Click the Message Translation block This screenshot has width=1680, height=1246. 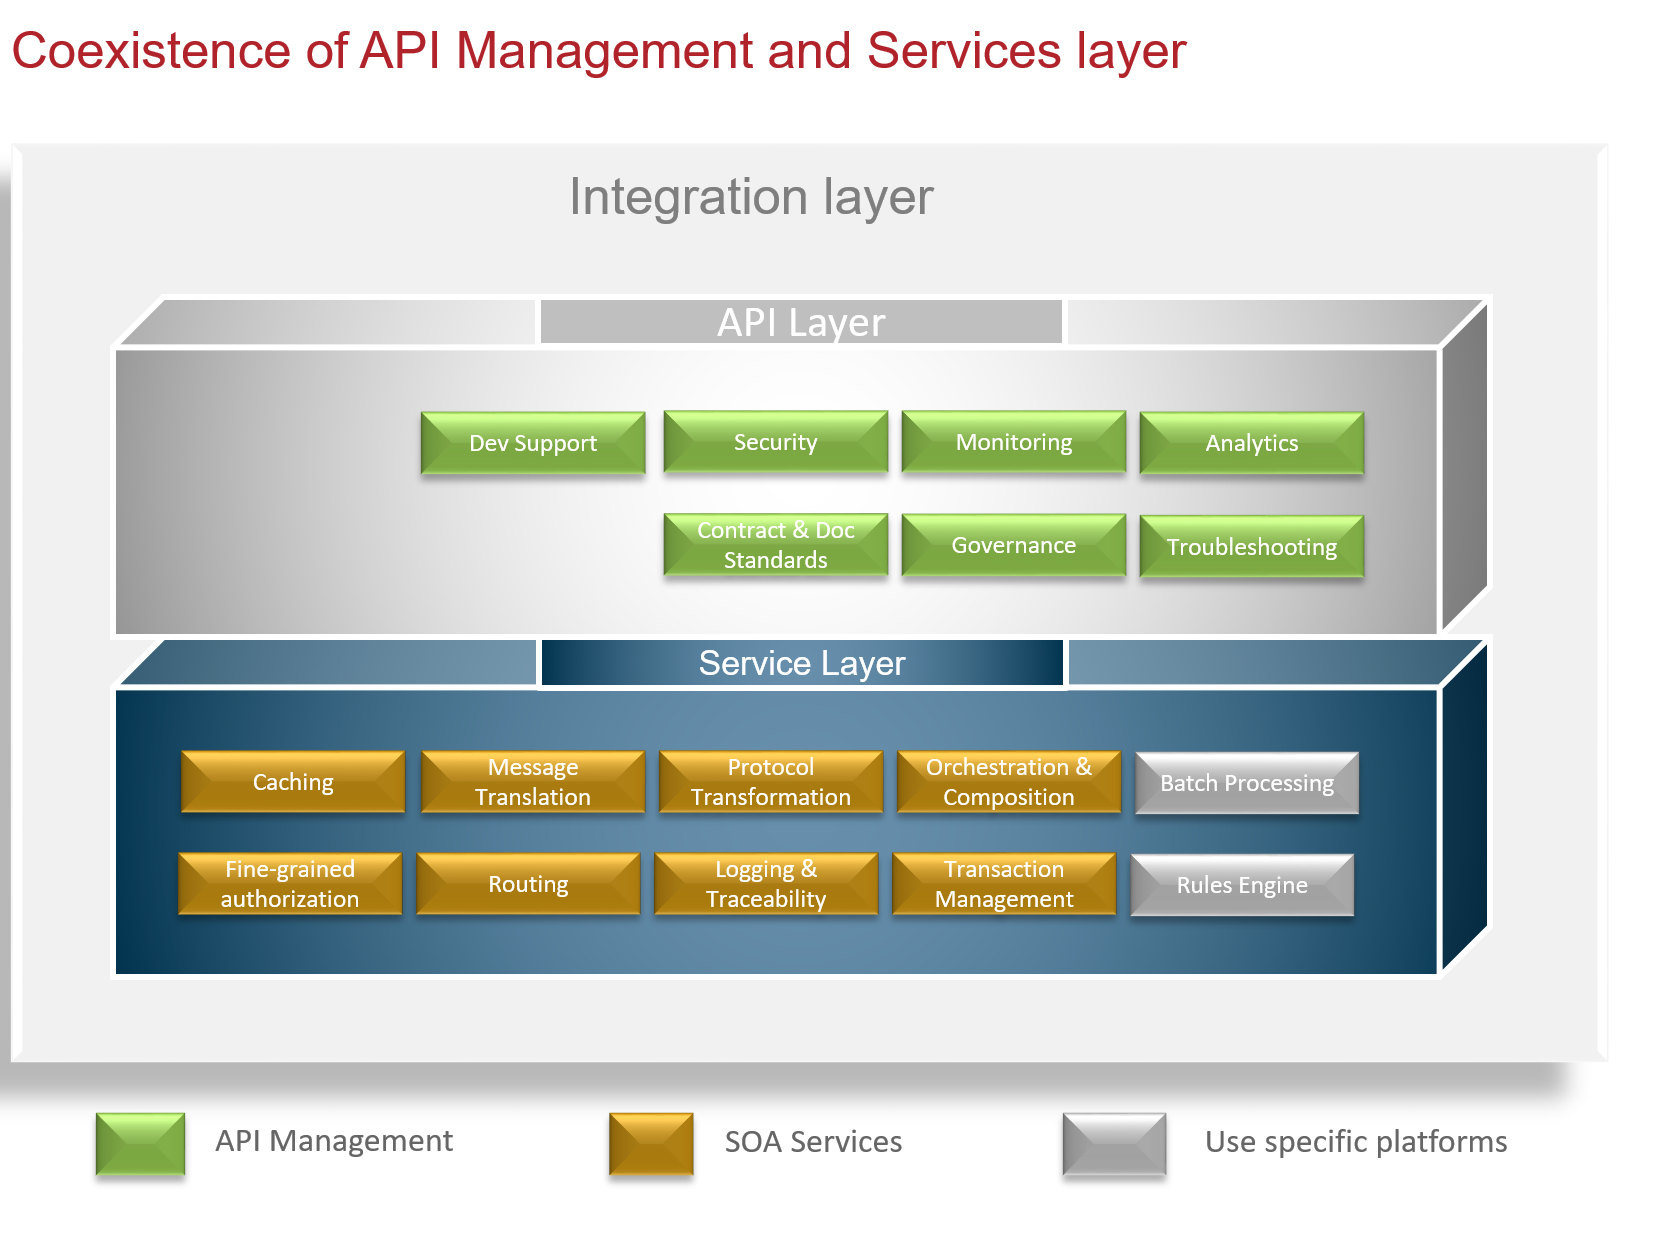533,782
